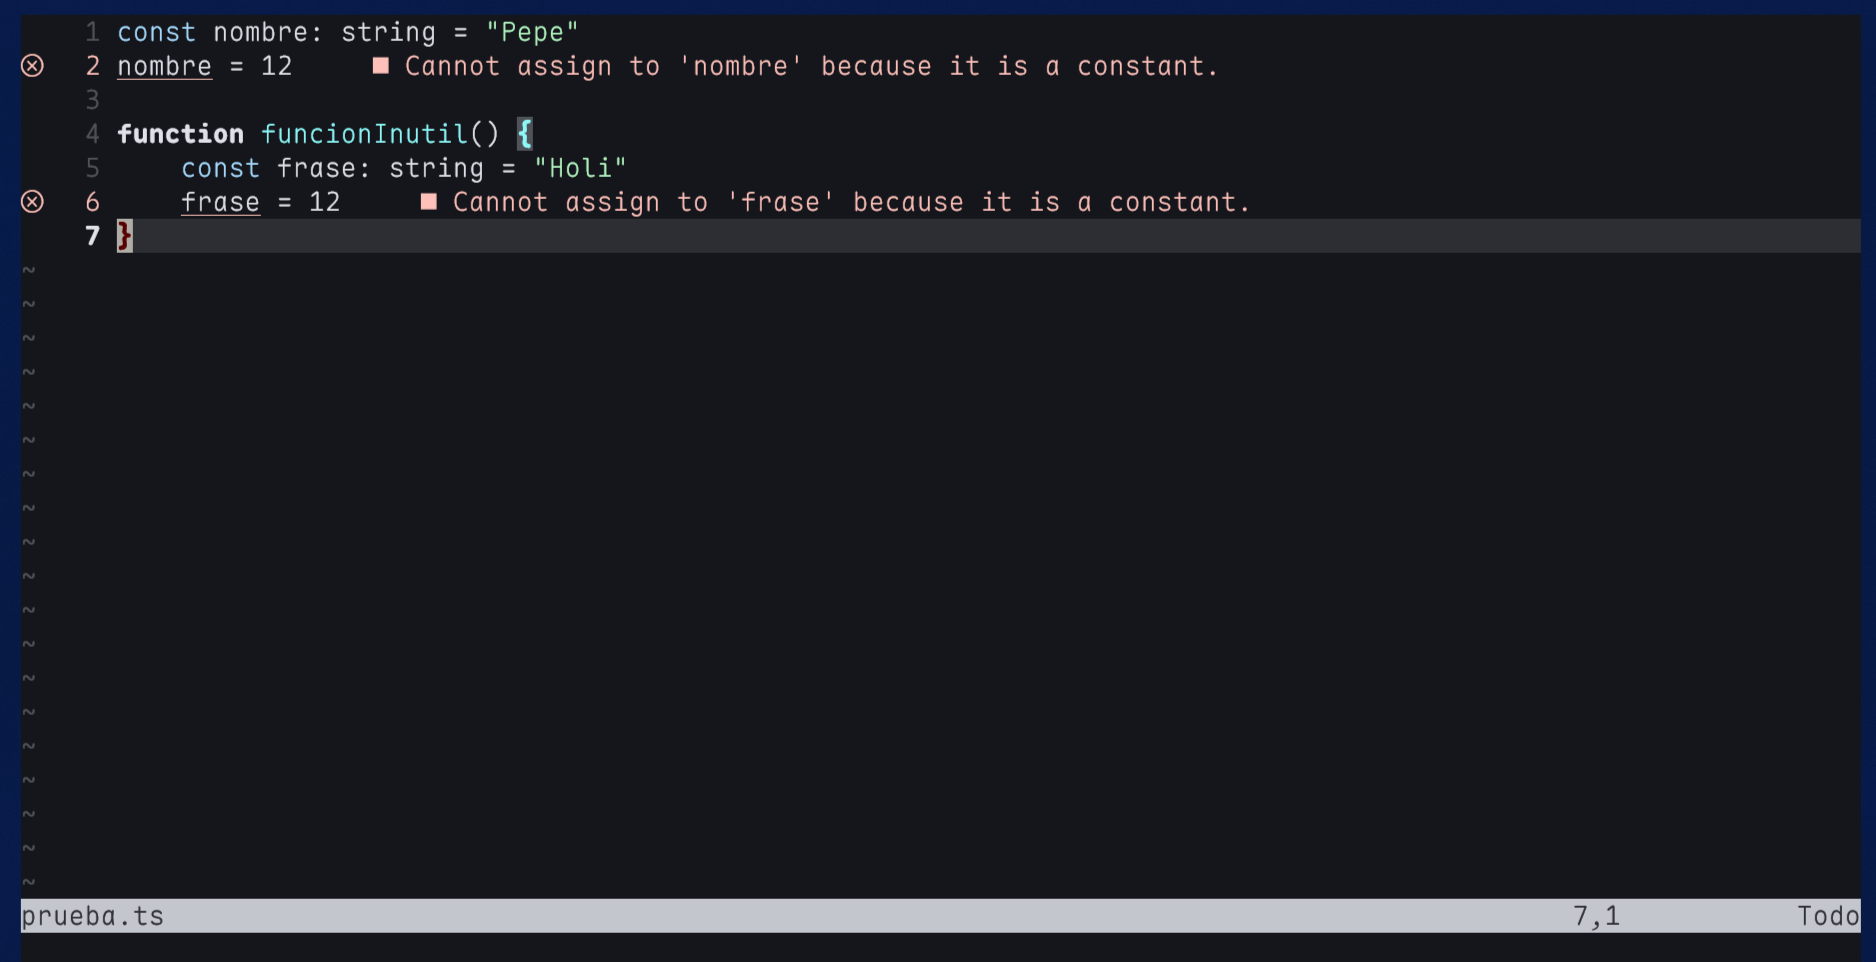The height and width of the screenshot is (962, 1876).
Task: Click the pink diagnostic square on line 2
Action: tap(381, 66)
